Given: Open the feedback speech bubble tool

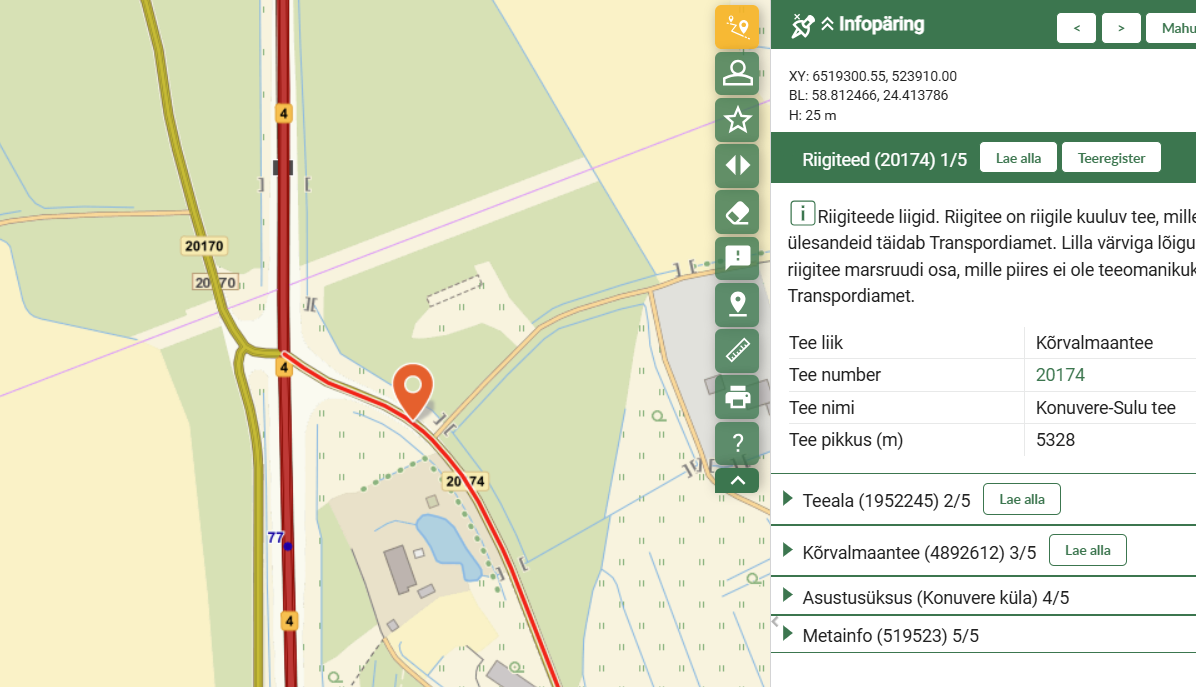Looking at the screenshot, I should pos(737,258).
